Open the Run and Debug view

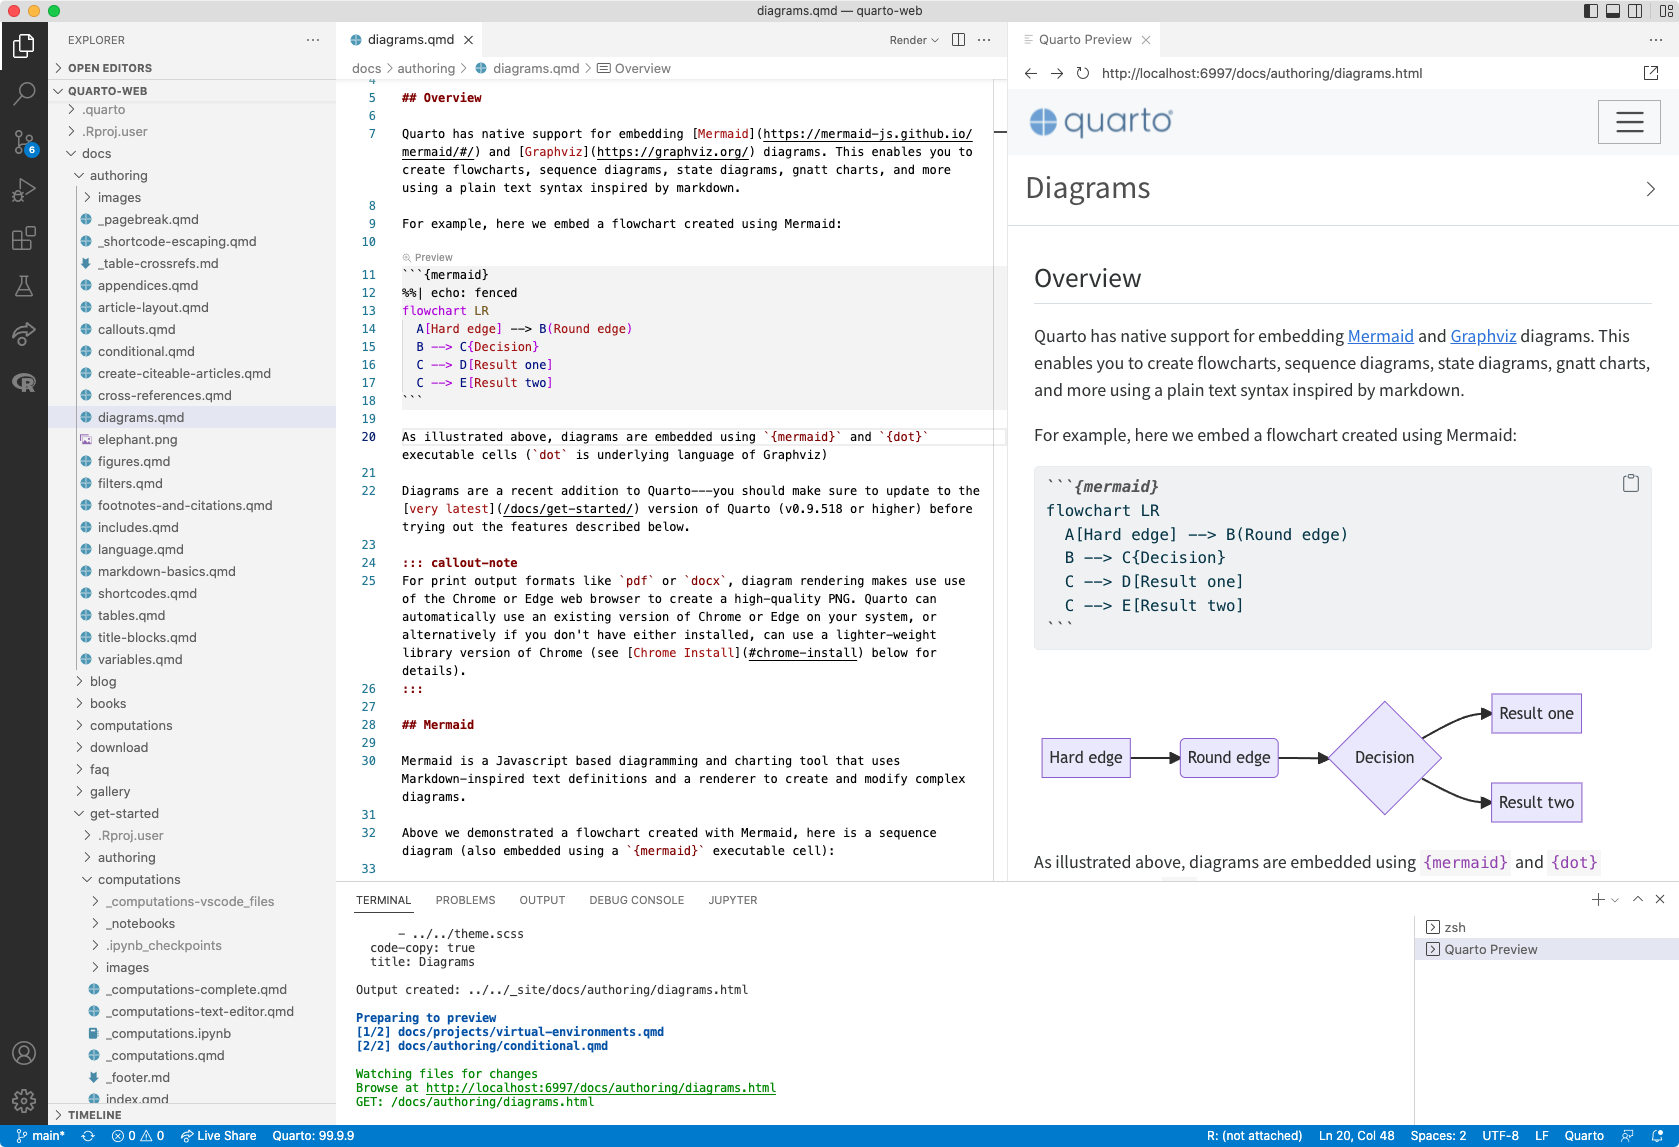point(24,190)
